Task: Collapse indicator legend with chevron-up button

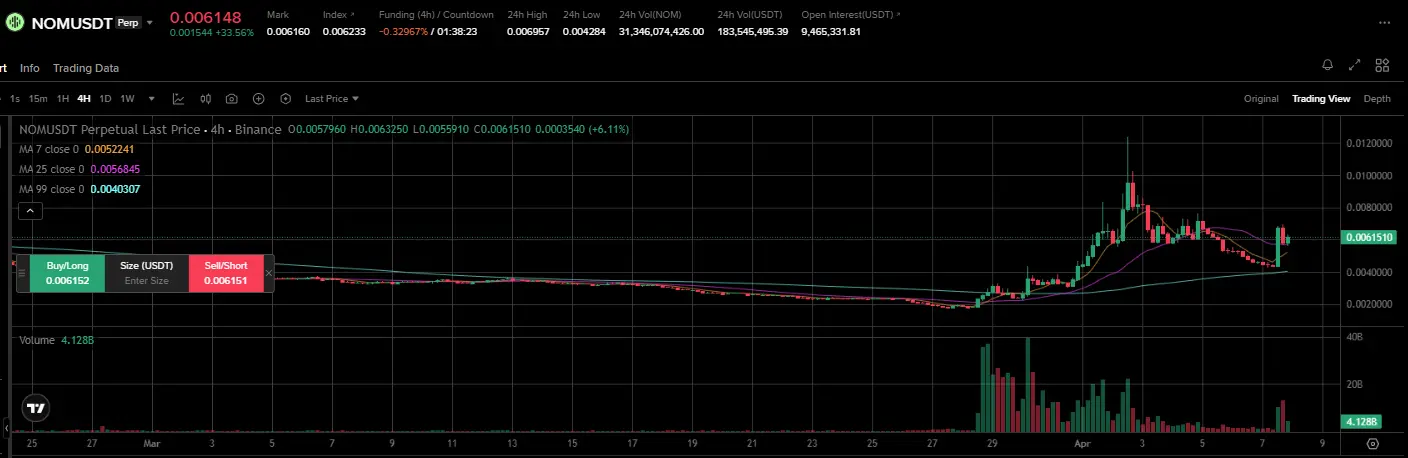Action: [30, 210]
